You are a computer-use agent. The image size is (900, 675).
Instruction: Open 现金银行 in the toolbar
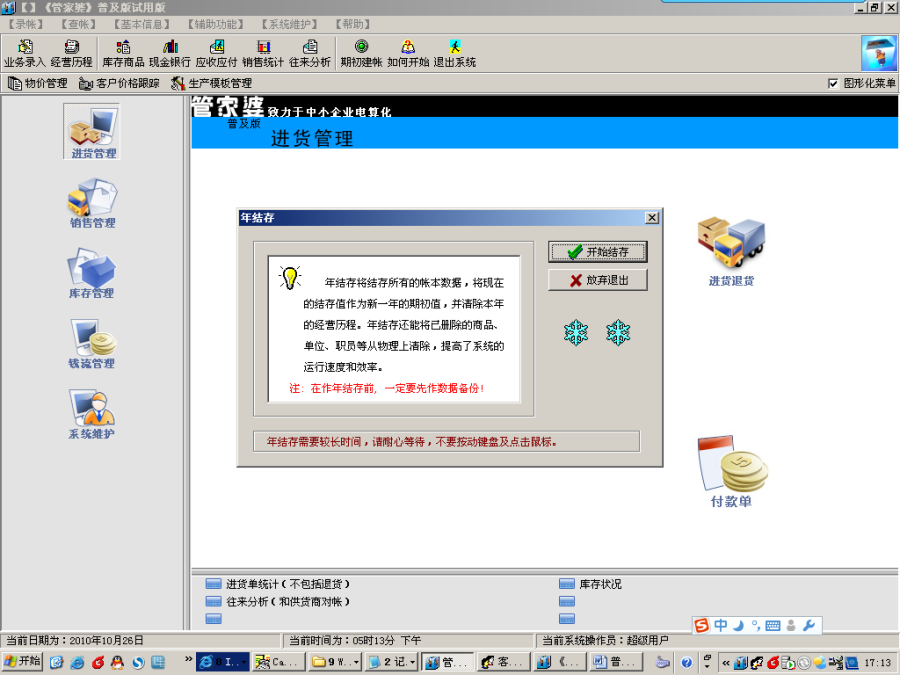(170, 53)
